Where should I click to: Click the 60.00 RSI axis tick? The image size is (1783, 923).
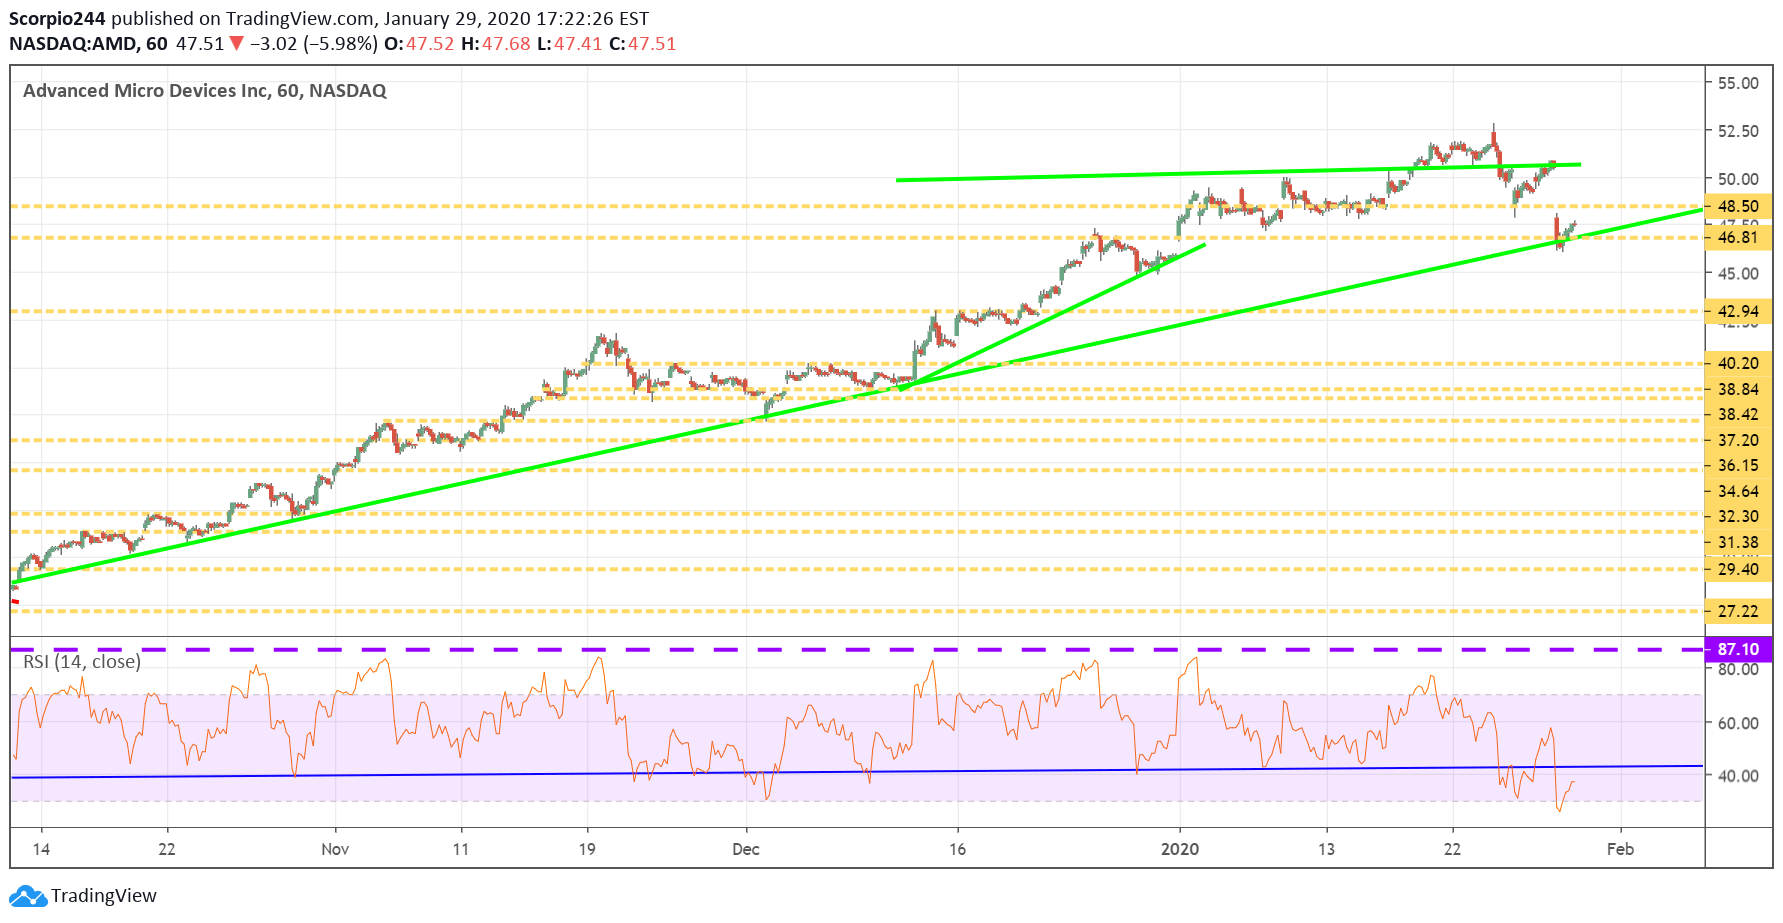1738,723
